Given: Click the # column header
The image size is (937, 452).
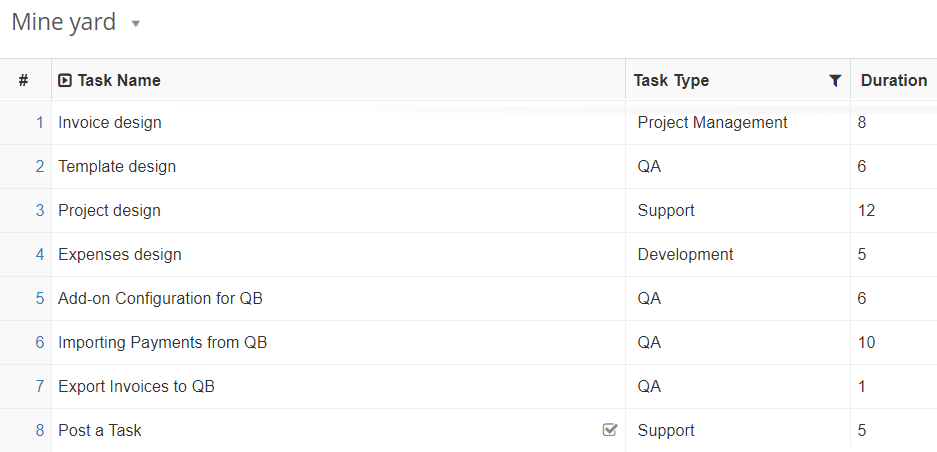Looking at the screenshot, I should pos(23,80).
